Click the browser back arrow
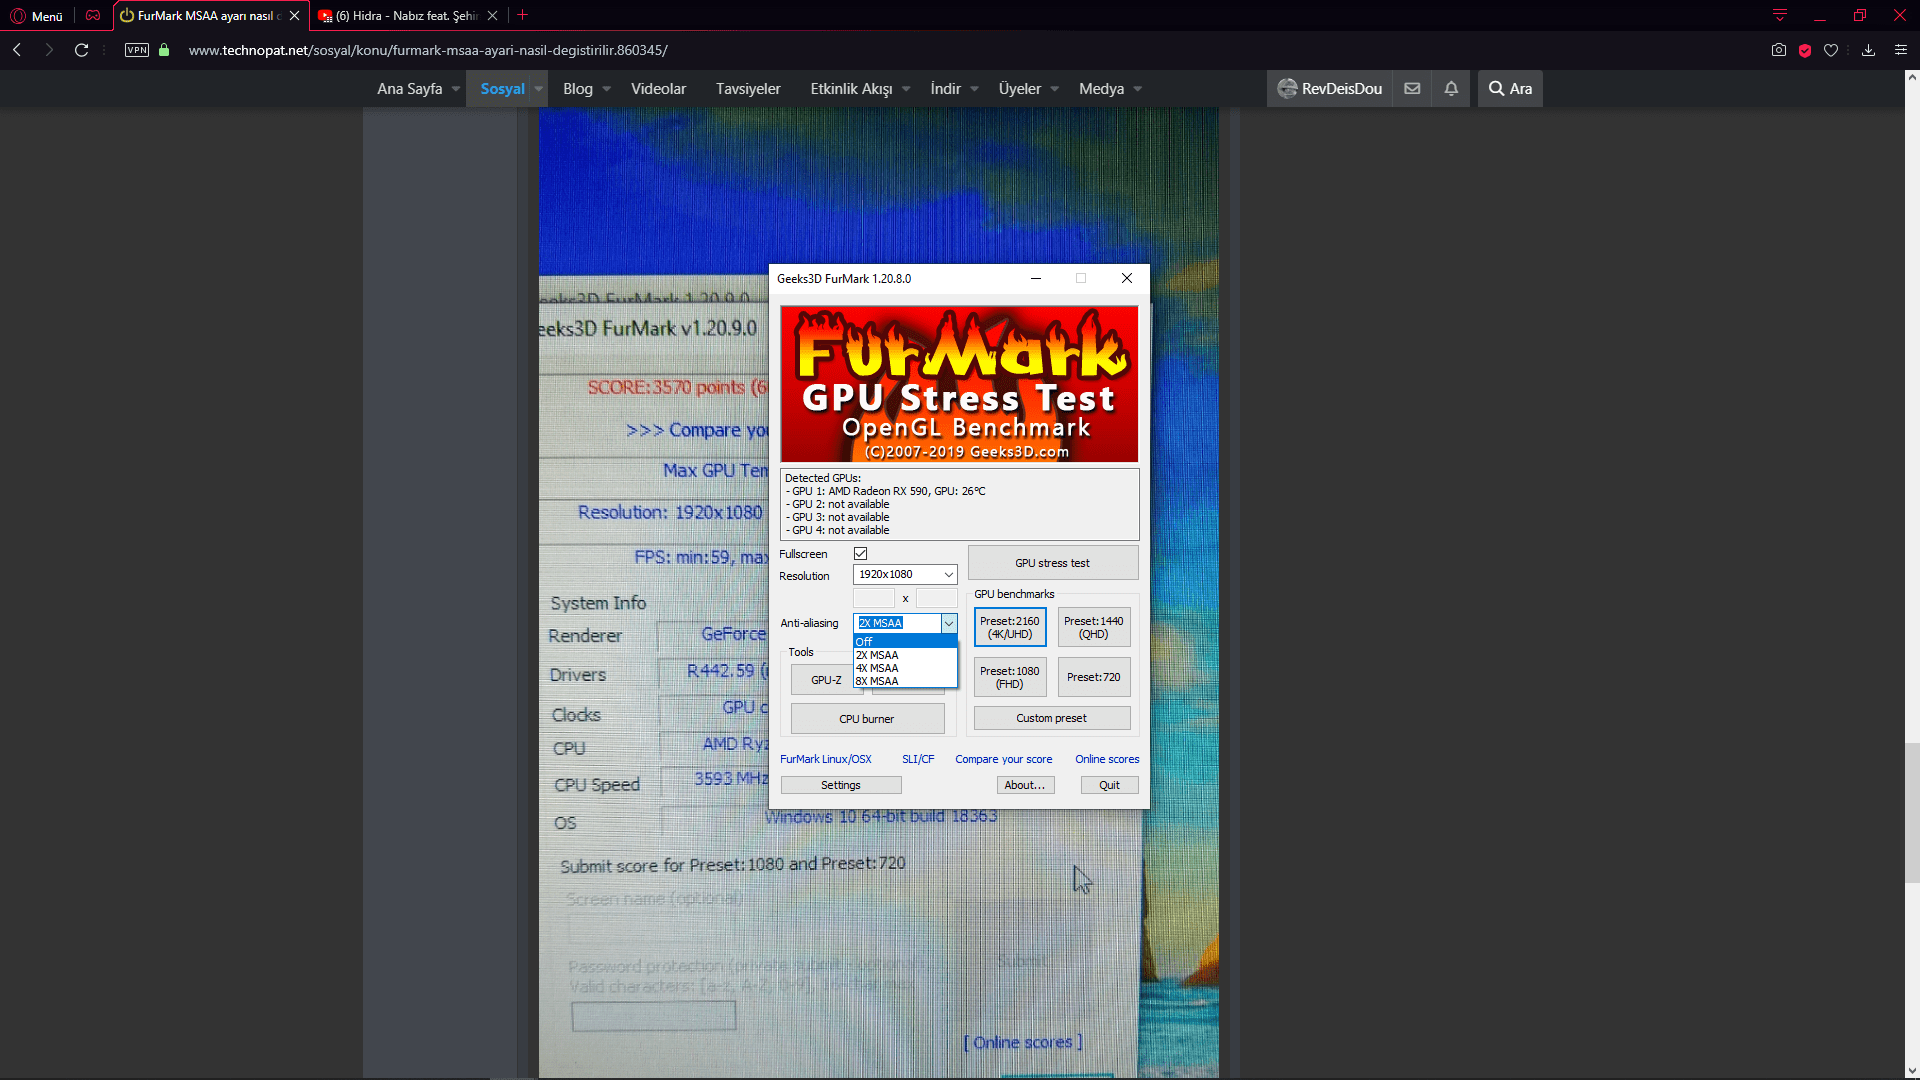Viewport: 1920px width, 1080px height. tap(17, 50)
